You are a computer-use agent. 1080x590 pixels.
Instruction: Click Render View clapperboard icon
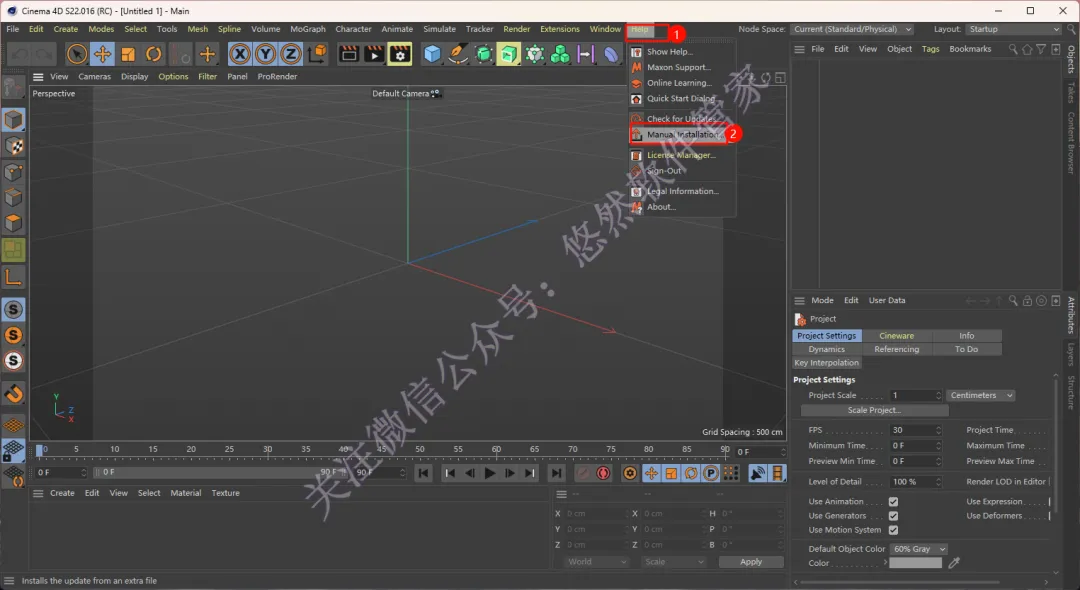pyautogui.click(x=349, y=54)
